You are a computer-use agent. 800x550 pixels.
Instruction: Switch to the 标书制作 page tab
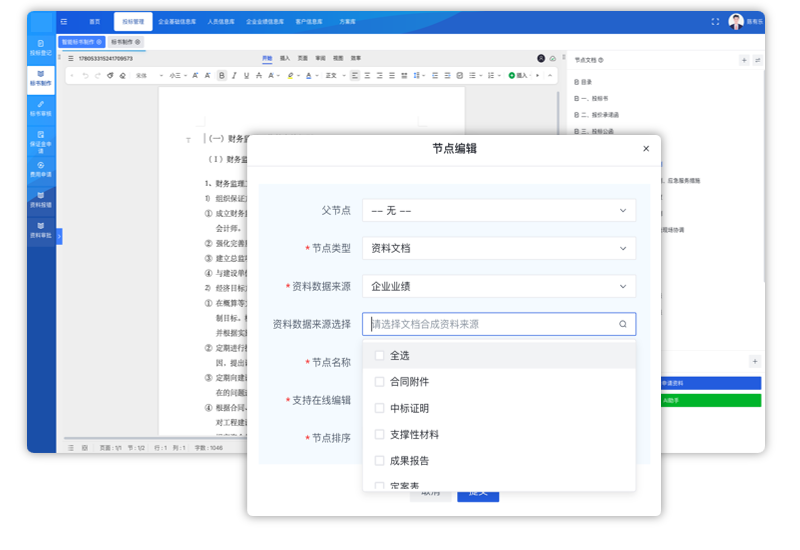point(126,42)
